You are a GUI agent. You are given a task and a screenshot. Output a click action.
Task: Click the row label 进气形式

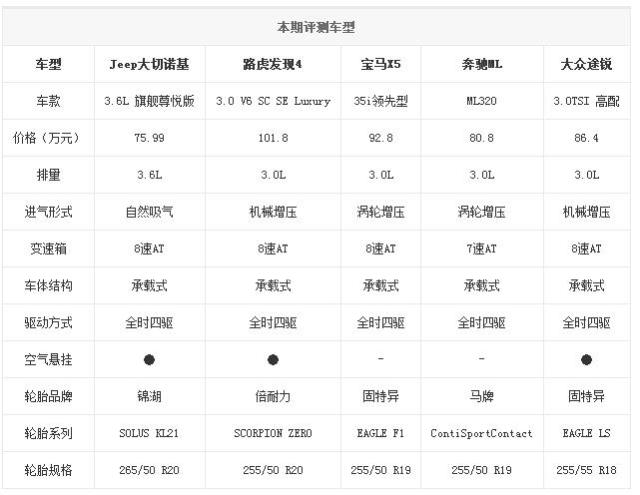point(48,212)
